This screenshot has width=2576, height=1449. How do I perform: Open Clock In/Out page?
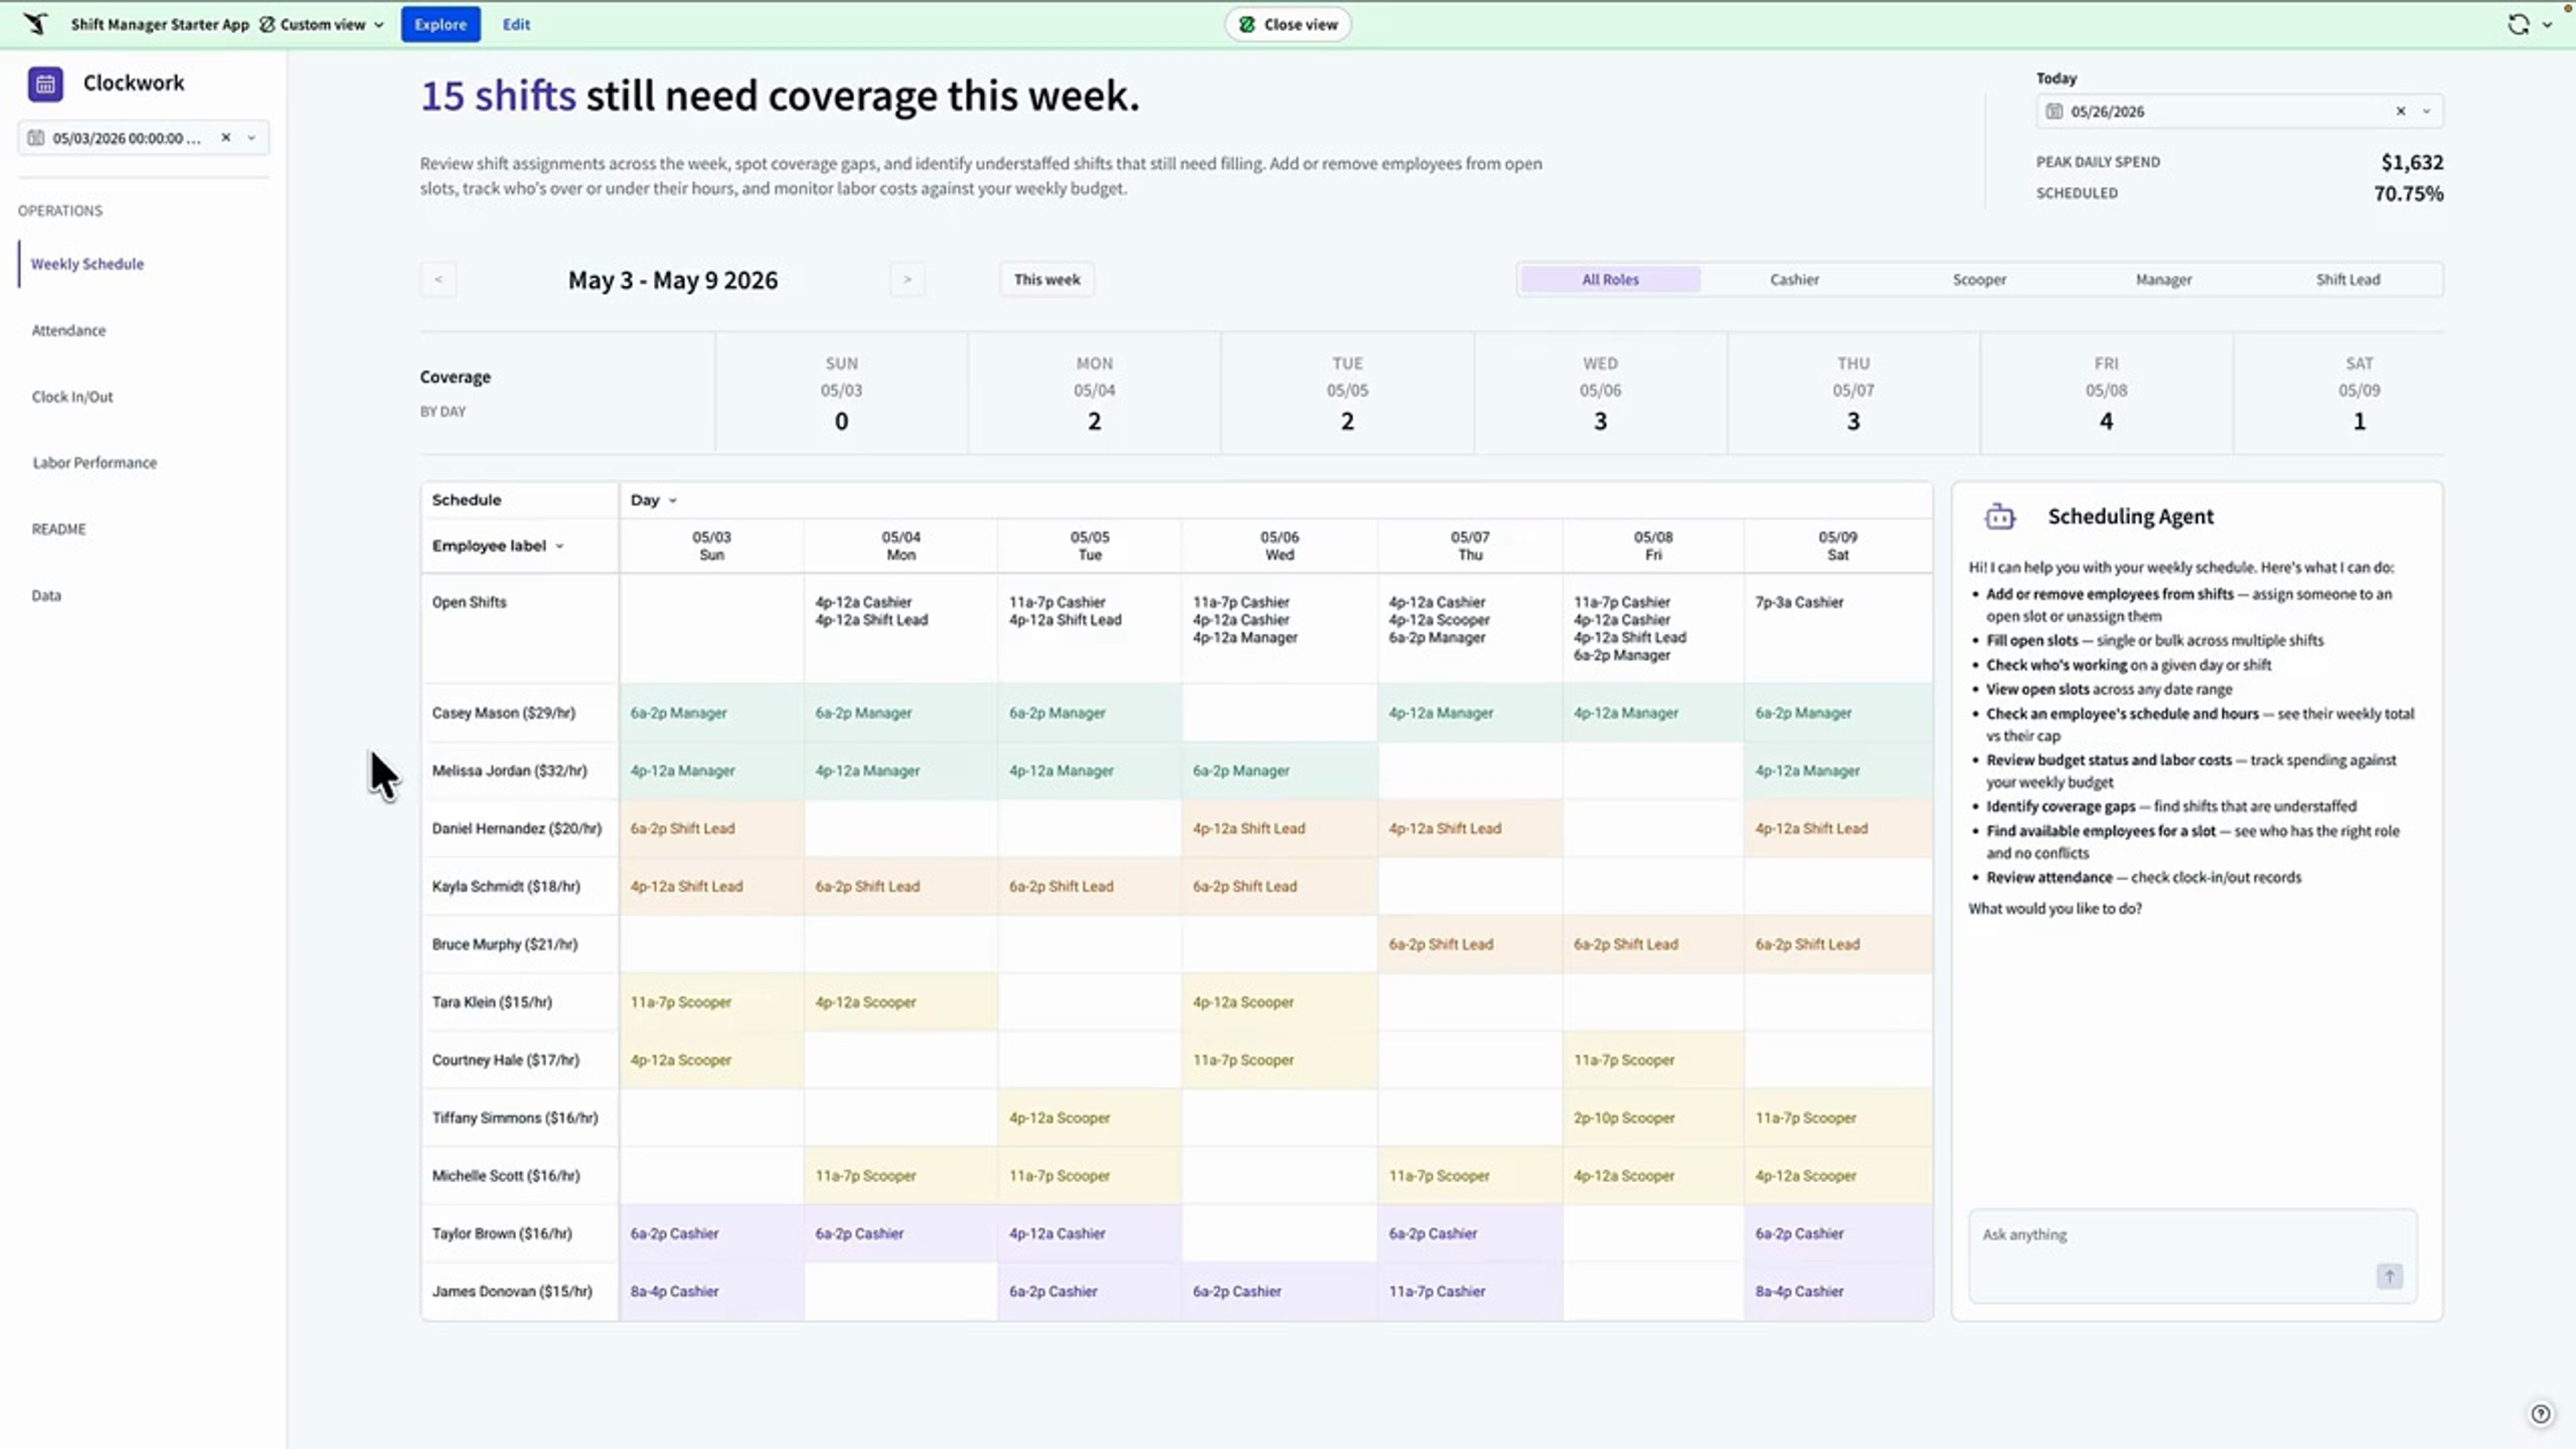click(72, 396)
